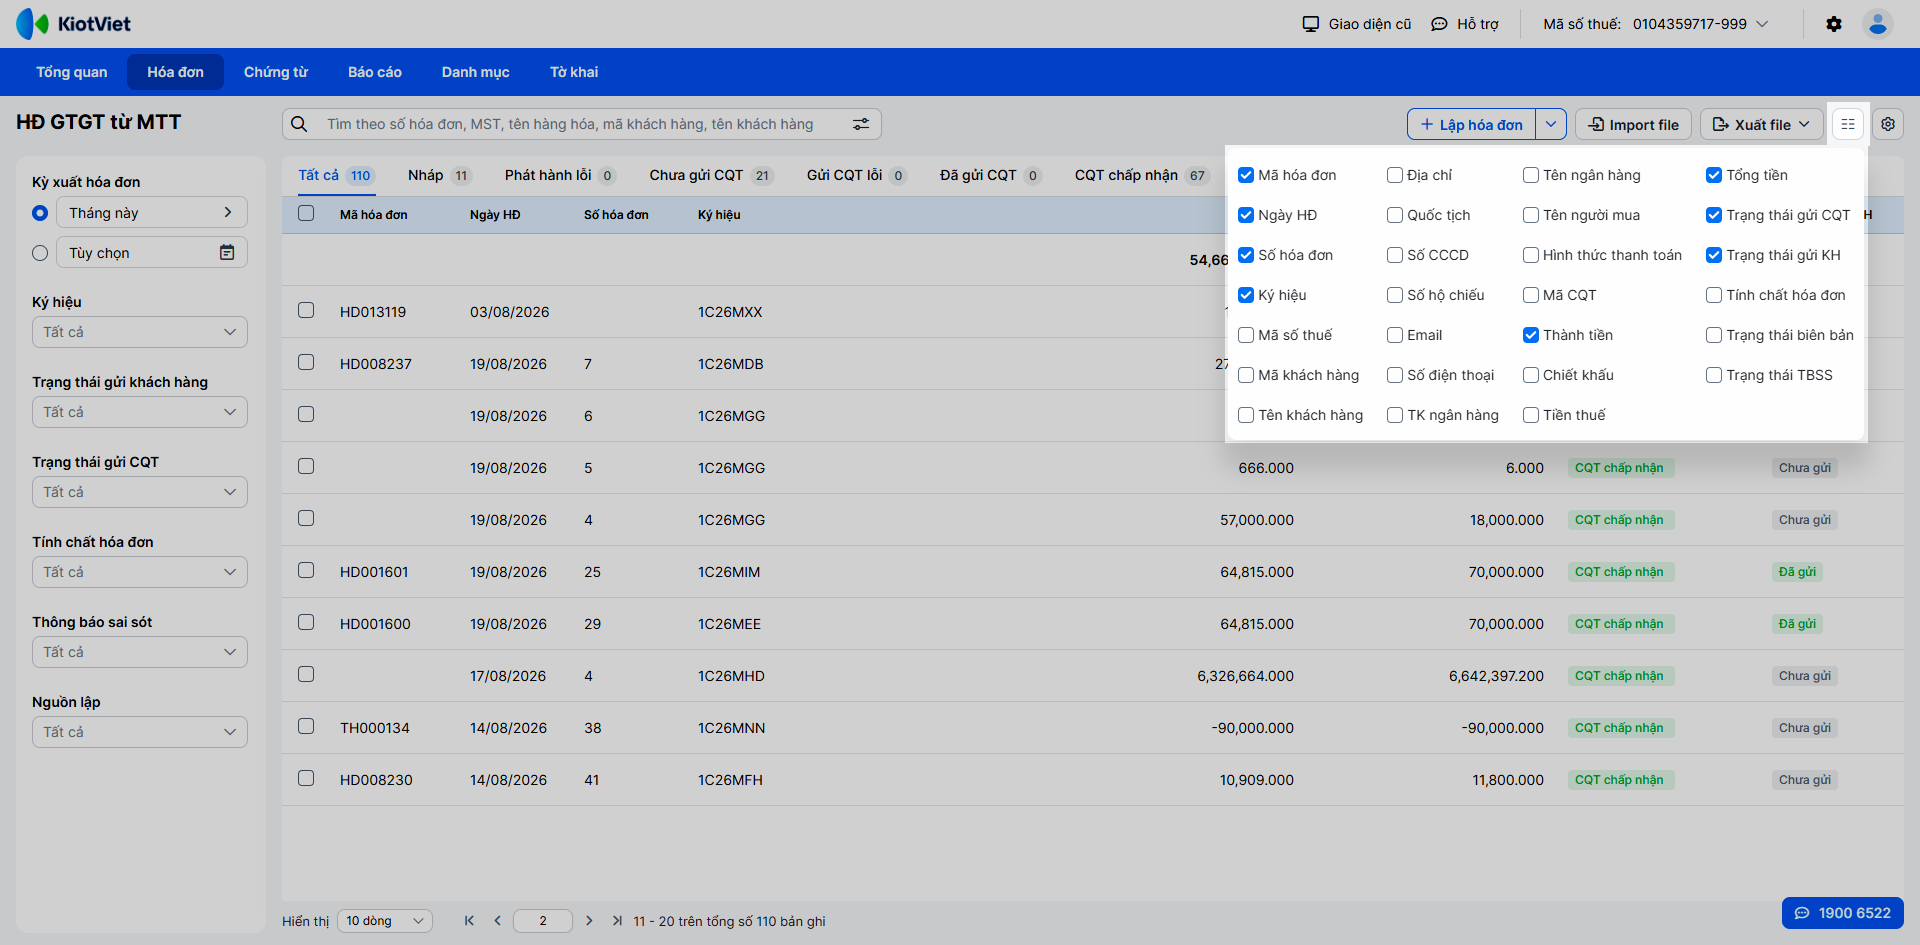
Task: Go to previous page
Action: pyautogui.click(x=497, y=921)
